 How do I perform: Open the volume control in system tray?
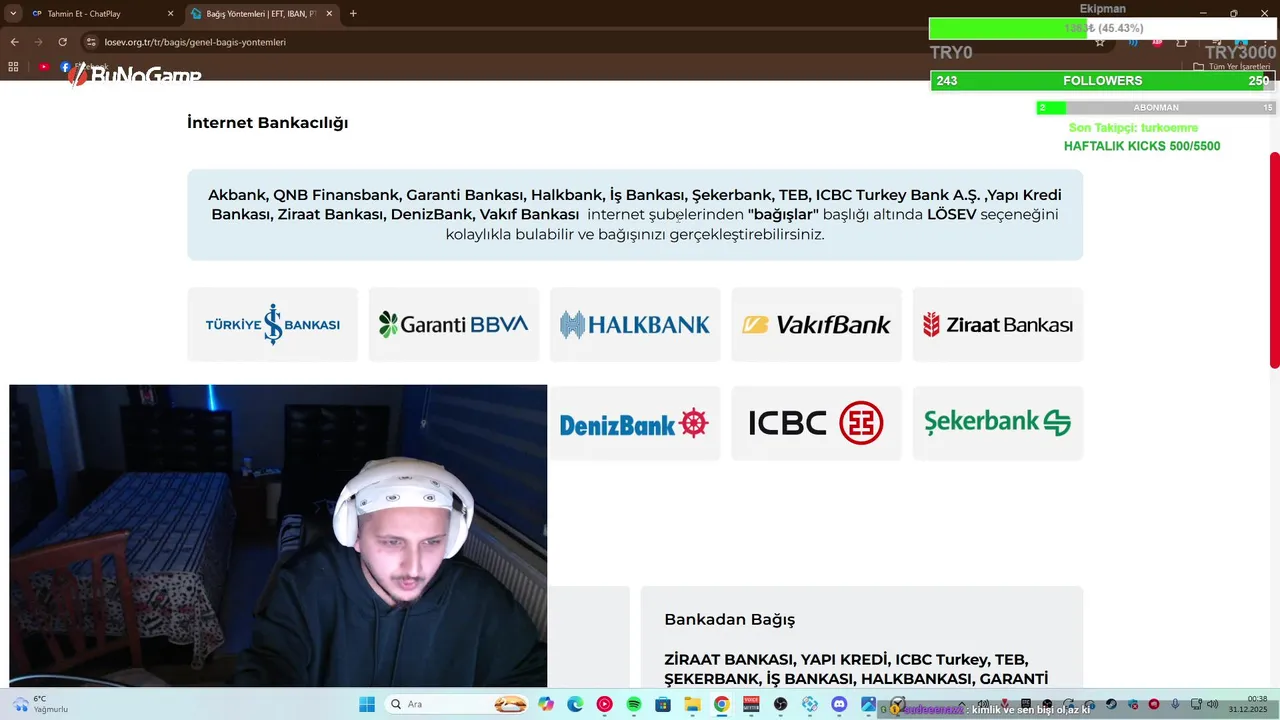pos(1212,704)
